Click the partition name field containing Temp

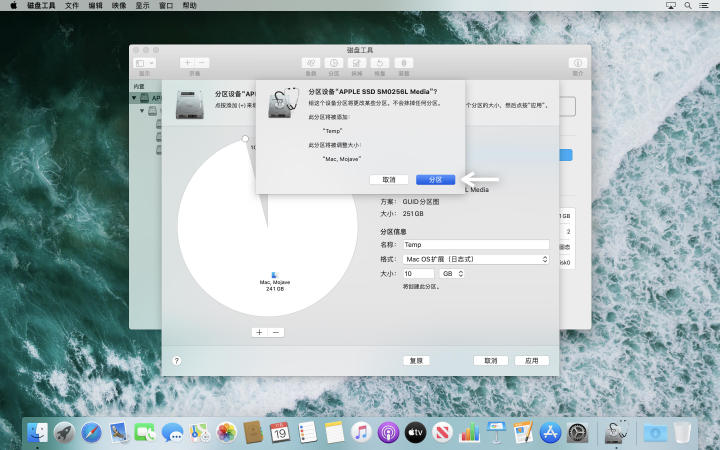click(476, 245)
